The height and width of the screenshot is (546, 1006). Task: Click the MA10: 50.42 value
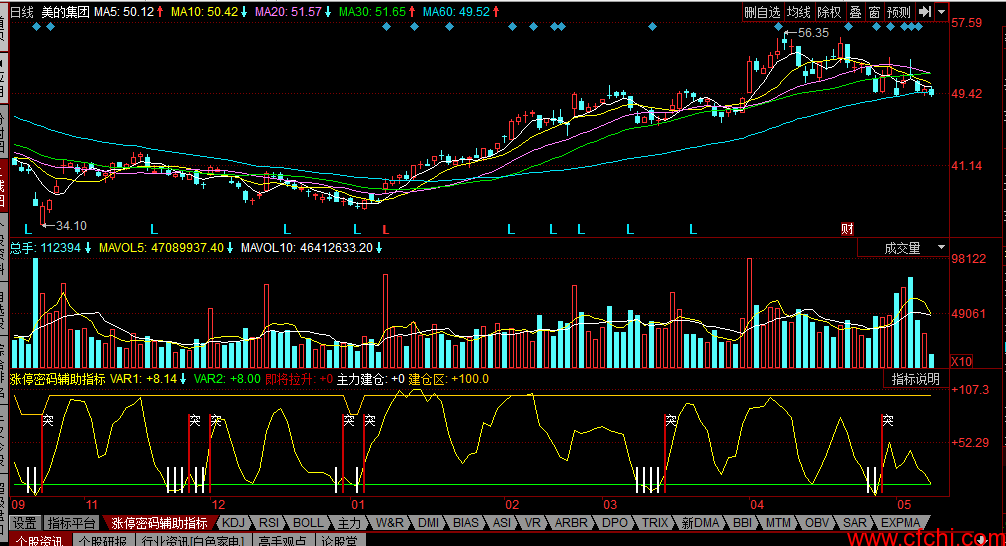click(x=204, y=12)
